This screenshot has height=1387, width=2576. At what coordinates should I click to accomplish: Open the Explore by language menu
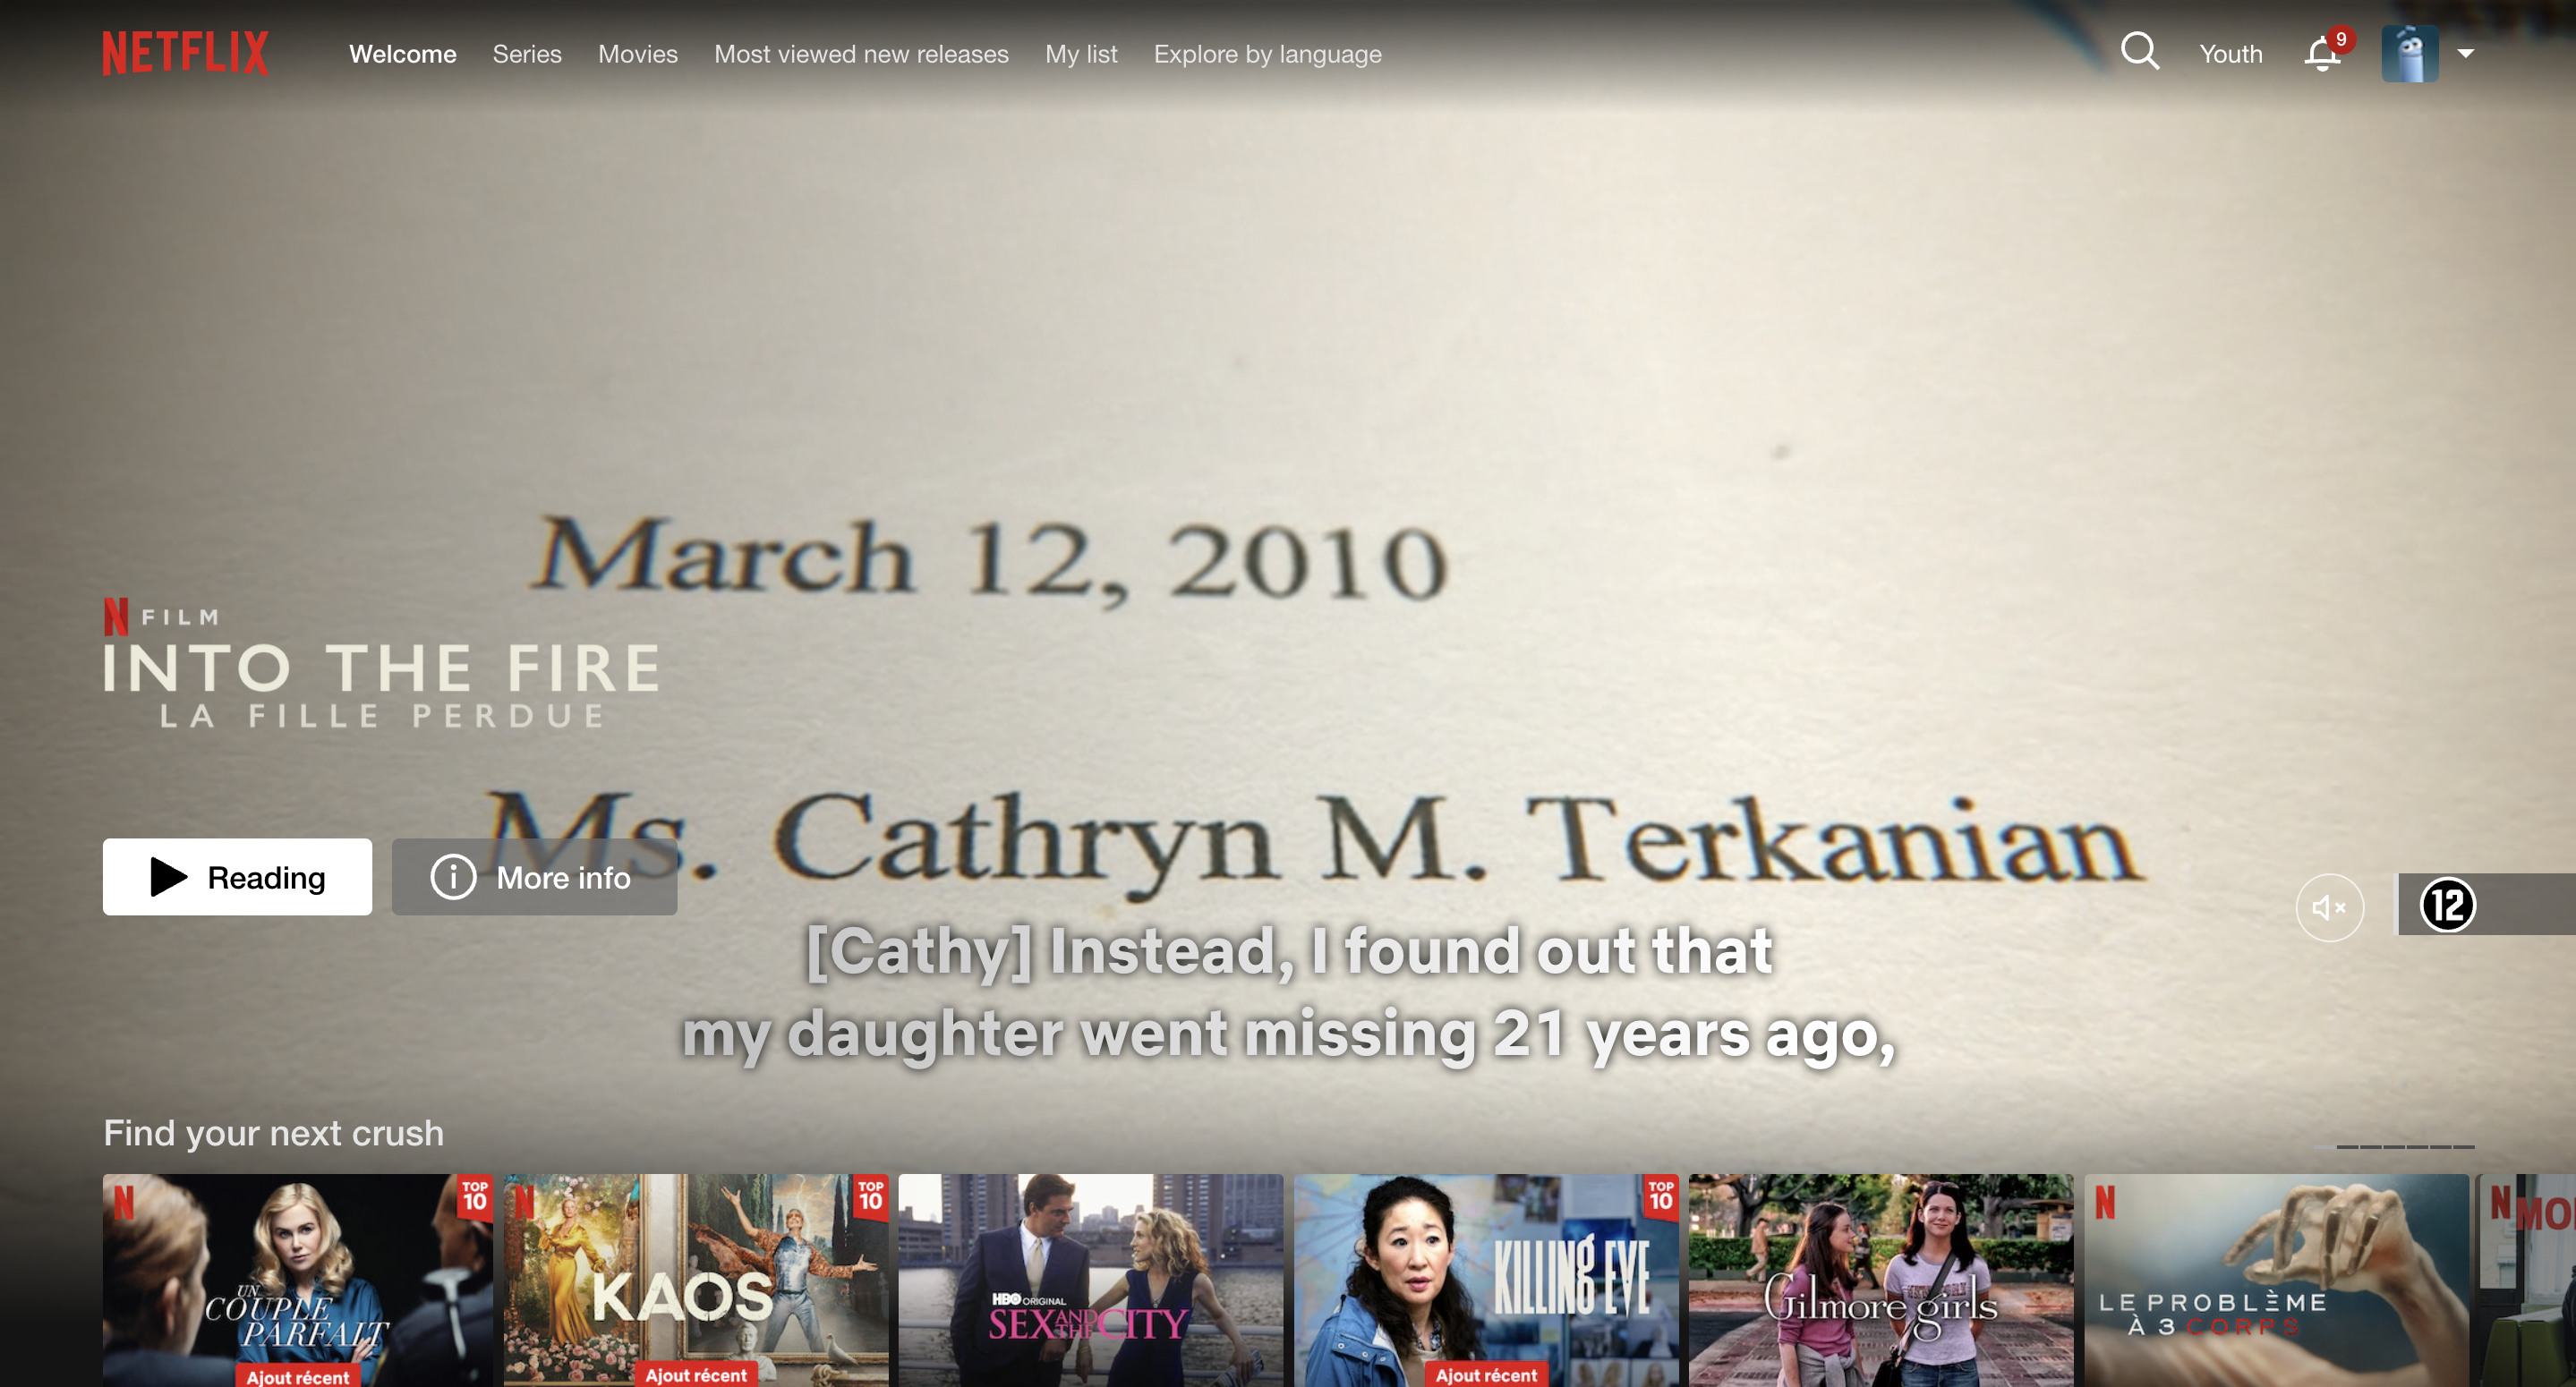(1267, 54)
